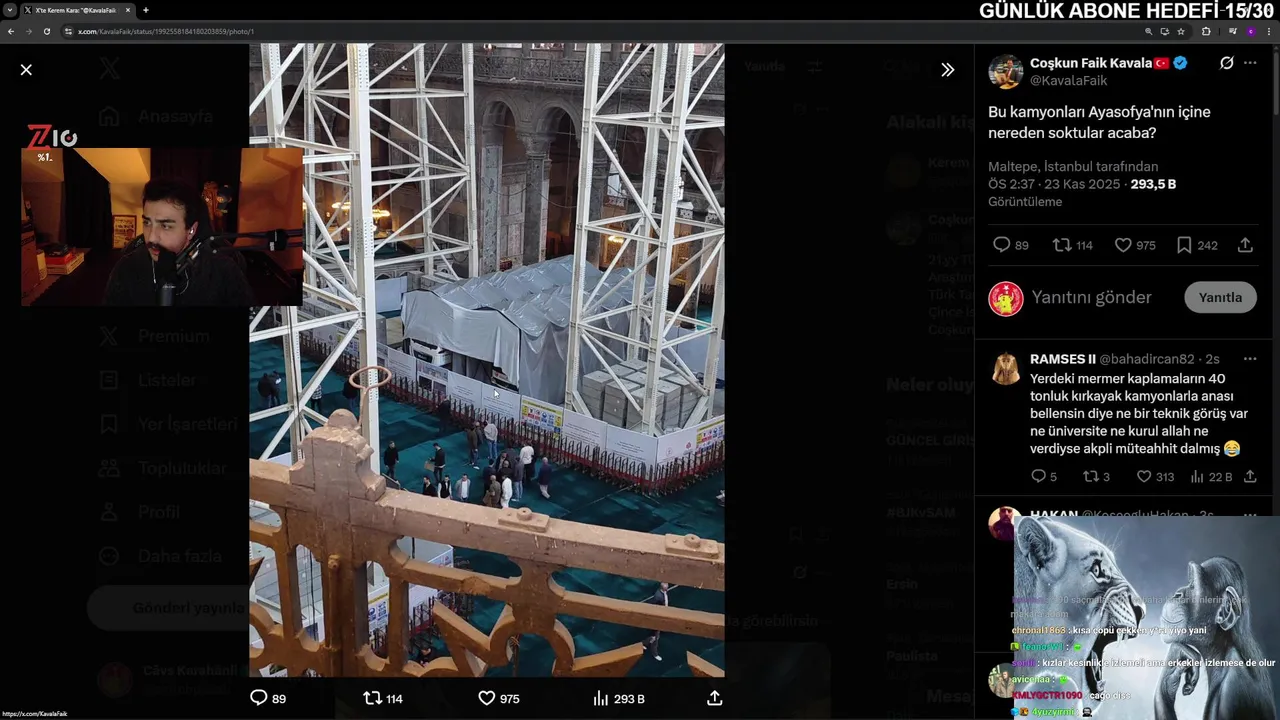Screen dimensions: 1280x720
Task: Open browser tab search dropdown
Action: [9, 10]
